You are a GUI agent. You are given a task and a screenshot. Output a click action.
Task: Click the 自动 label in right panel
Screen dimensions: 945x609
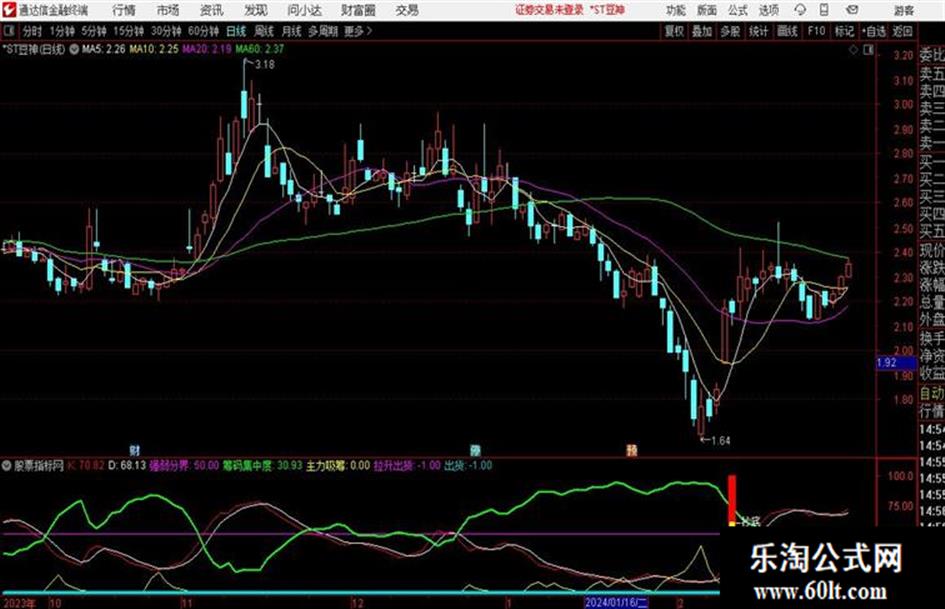click(932, 393)
